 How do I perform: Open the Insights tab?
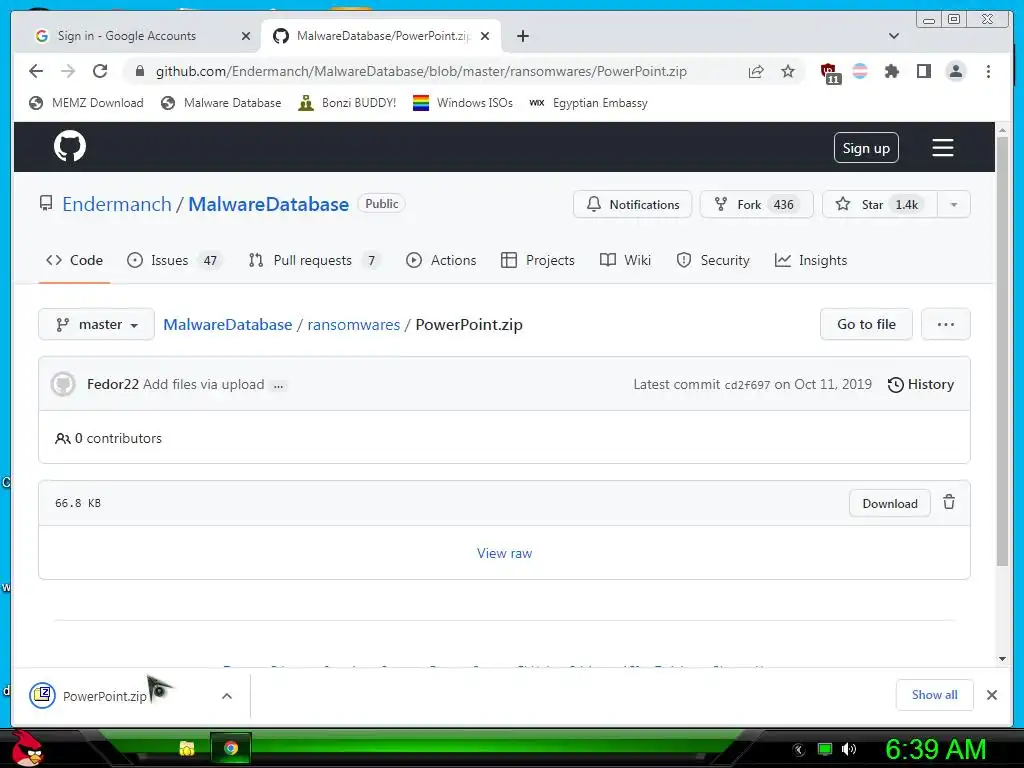tap(810, 261)
